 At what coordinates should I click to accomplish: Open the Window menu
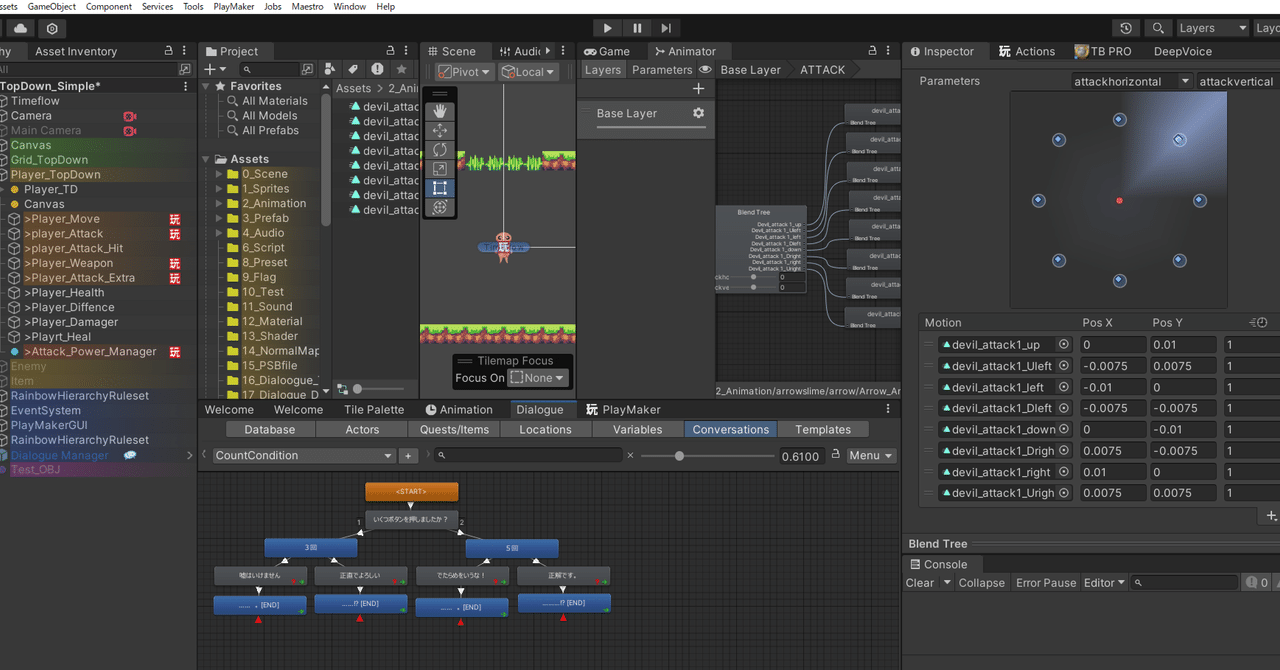[x=348, y=6]
